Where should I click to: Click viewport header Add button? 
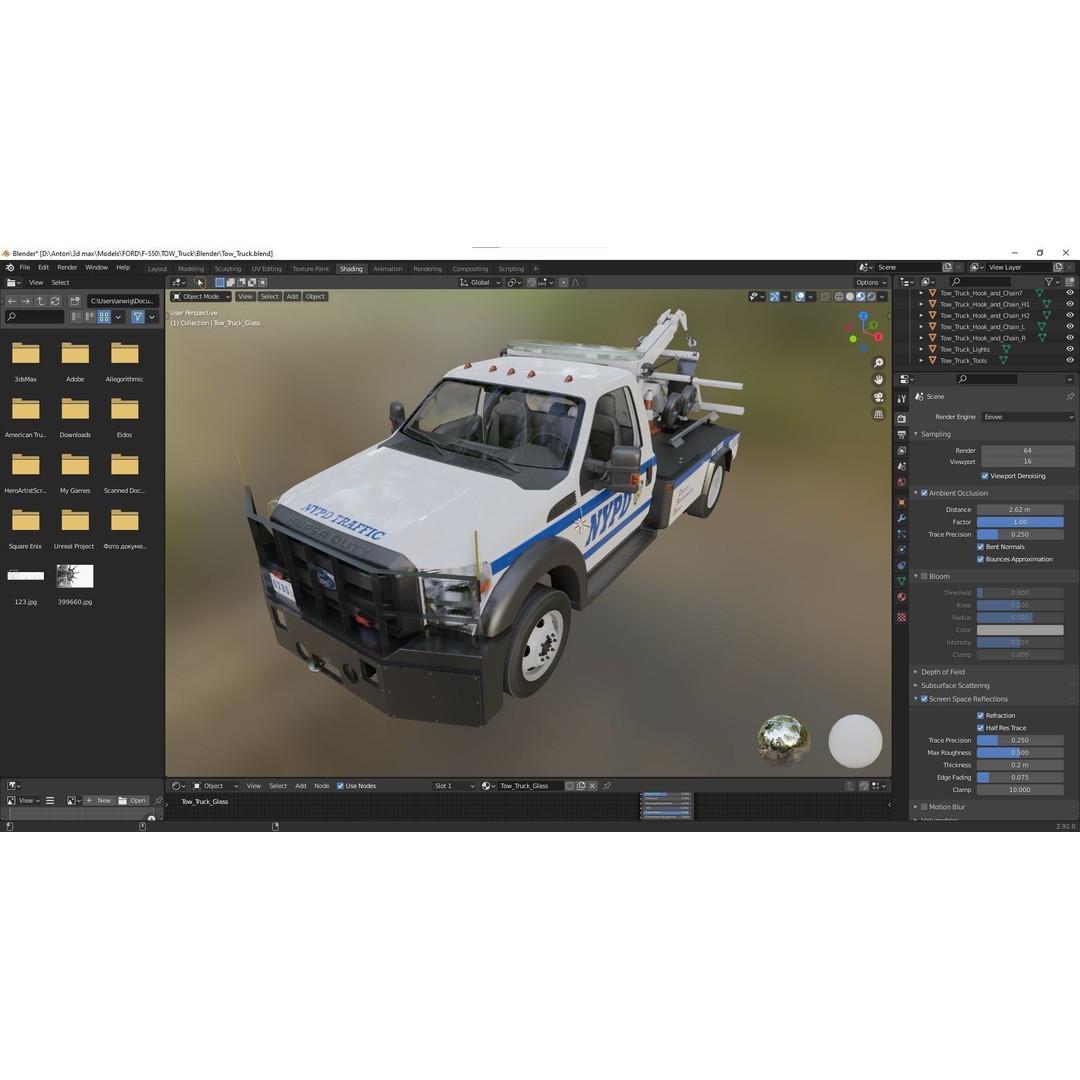click(292, 297)
